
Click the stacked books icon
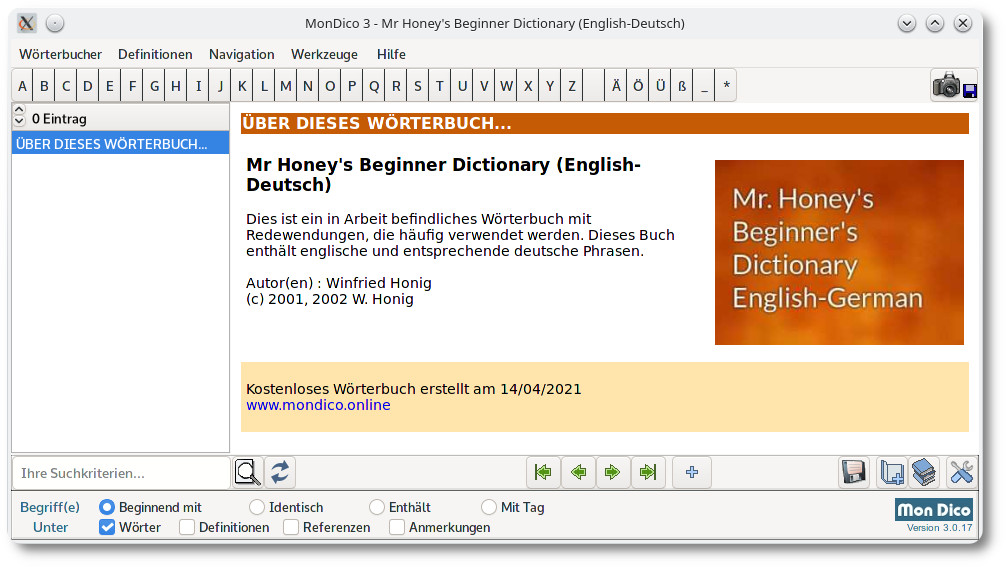(x=924, y=473)
